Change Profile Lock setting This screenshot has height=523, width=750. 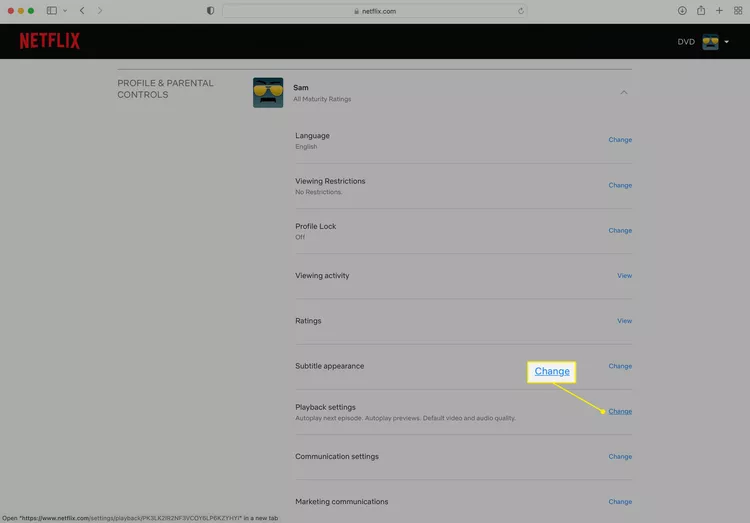coord(620,230)
